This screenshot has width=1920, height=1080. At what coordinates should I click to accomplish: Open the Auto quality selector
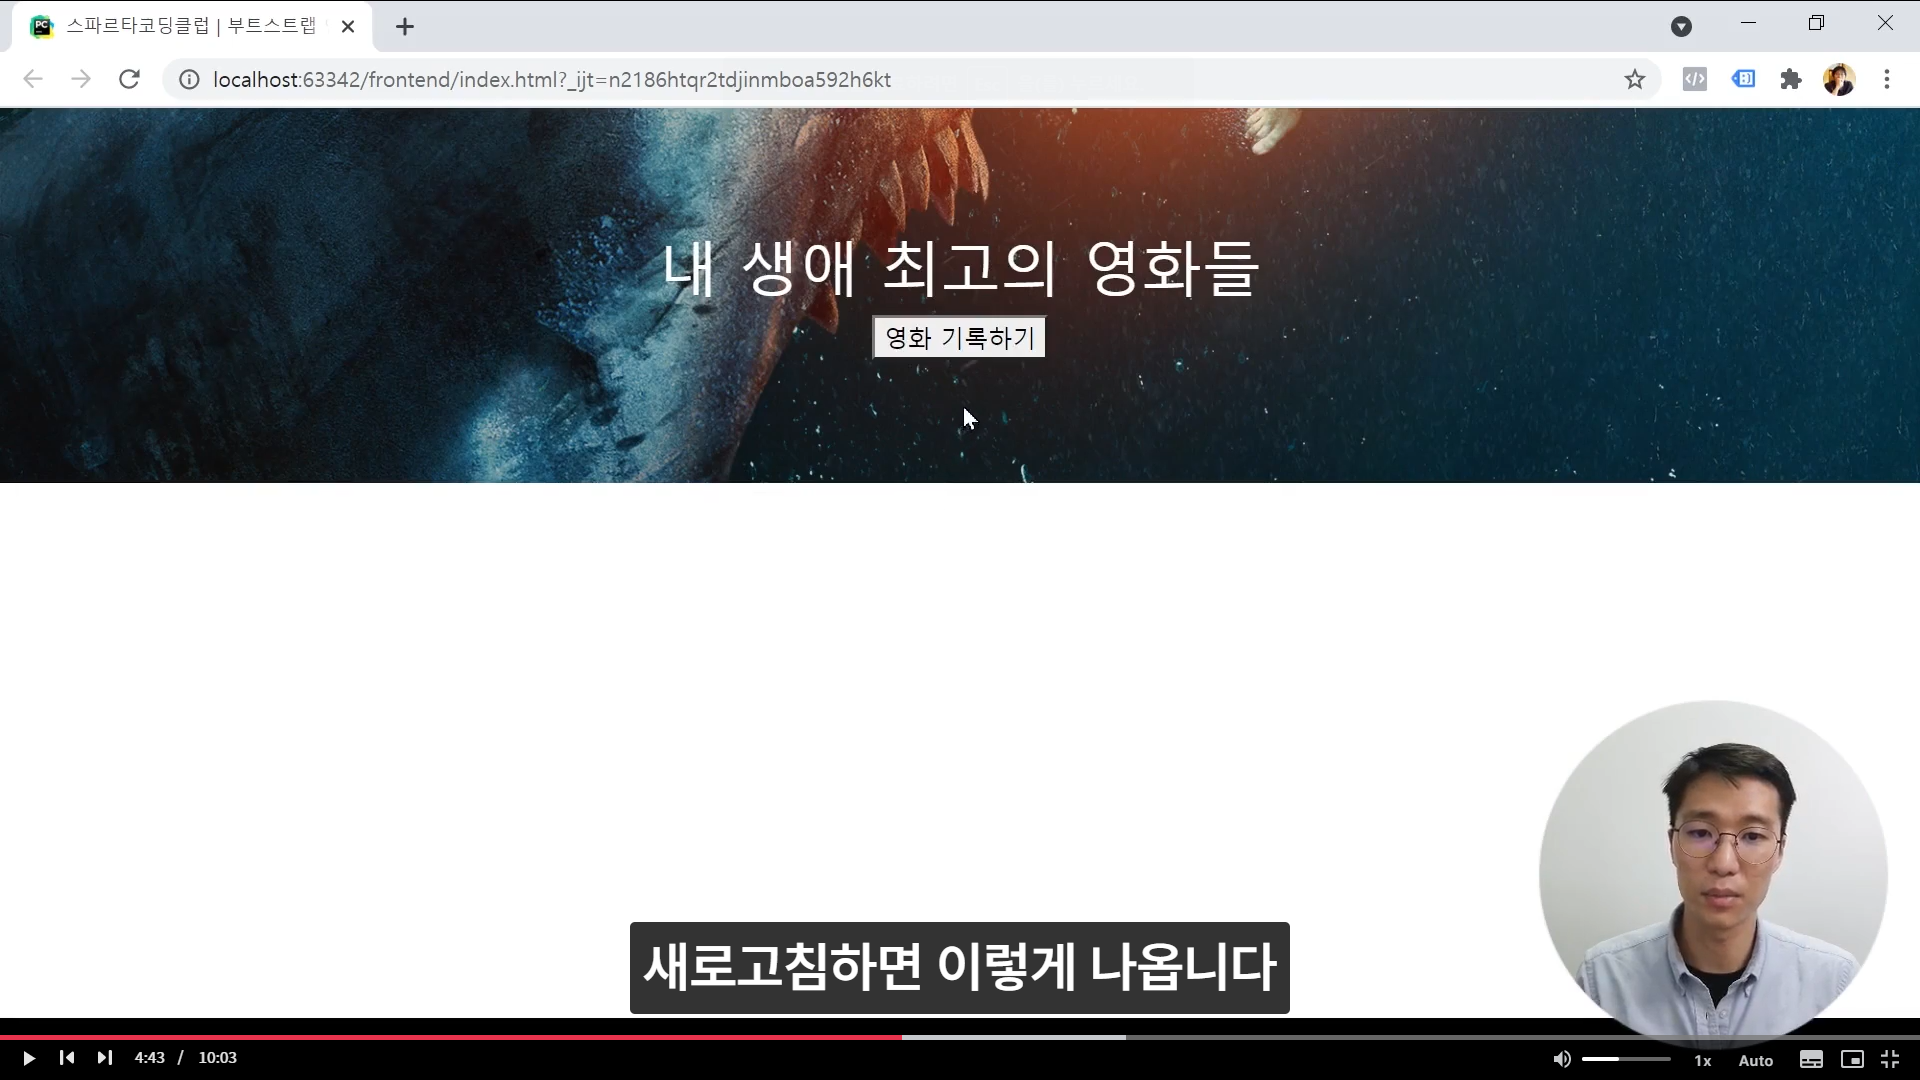[x=1756, y=1060]
